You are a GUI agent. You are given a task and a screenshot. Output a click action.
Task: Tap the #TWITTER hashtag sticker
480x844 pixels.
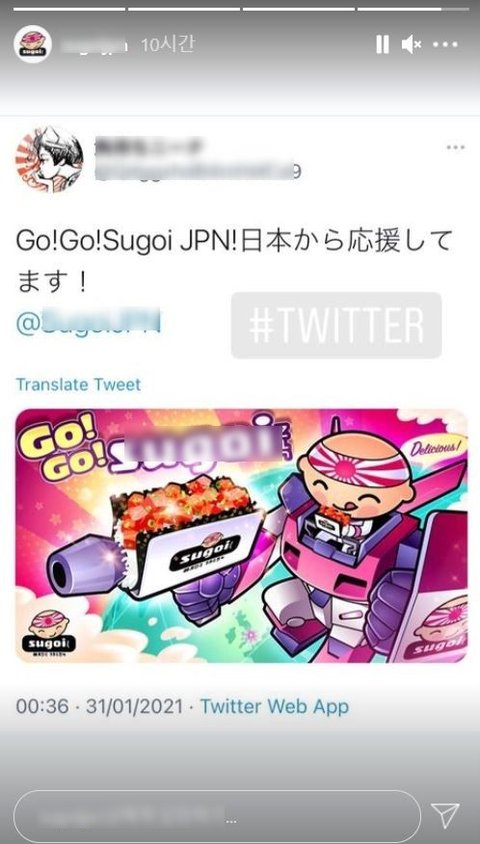coord(336,326)
